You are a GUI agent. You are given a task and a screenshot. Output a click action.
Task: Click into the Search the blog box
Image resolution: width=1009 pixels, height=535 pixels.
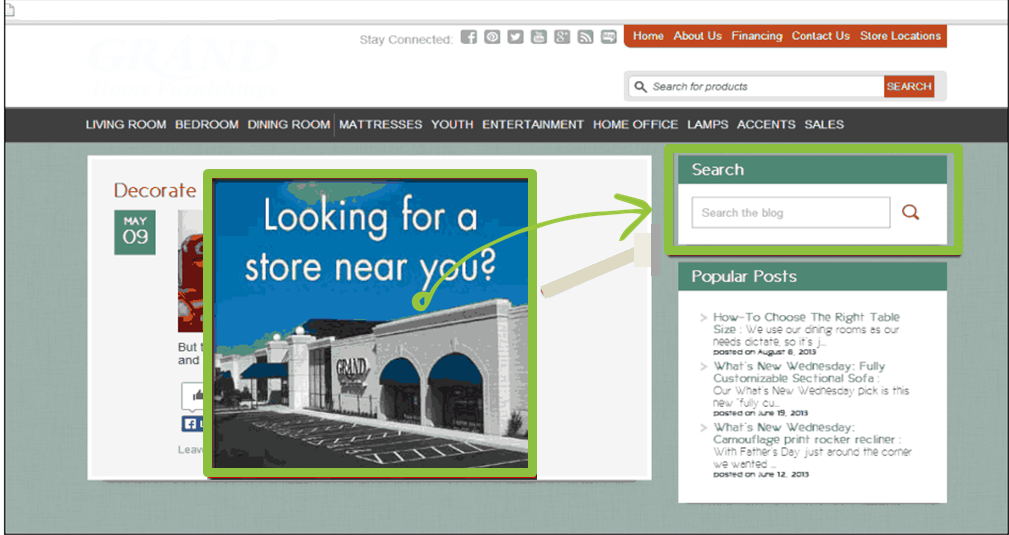(x=790, y=213)
